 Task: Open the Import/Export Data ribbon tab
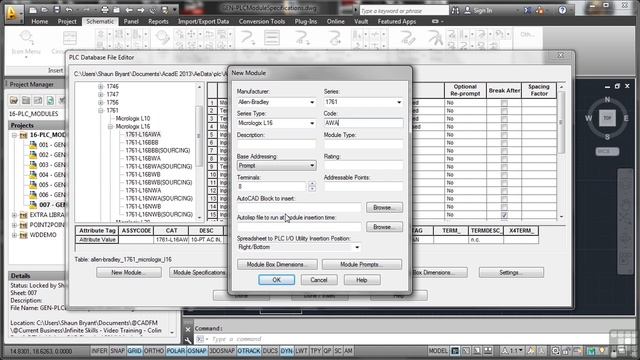[203, 22]
